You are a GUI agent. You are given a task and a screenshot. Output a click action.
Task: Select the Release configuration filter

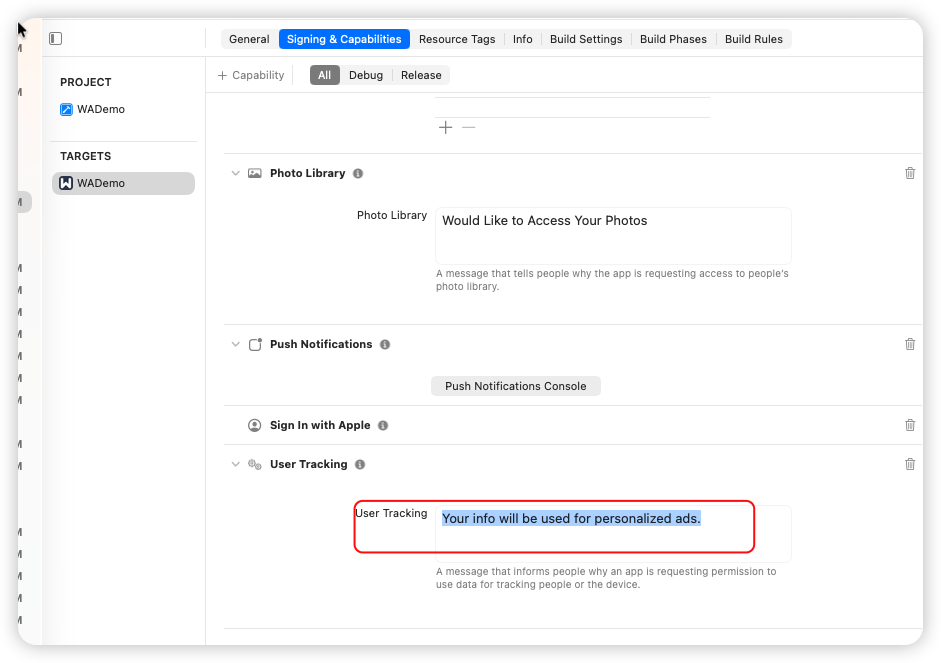421,75
